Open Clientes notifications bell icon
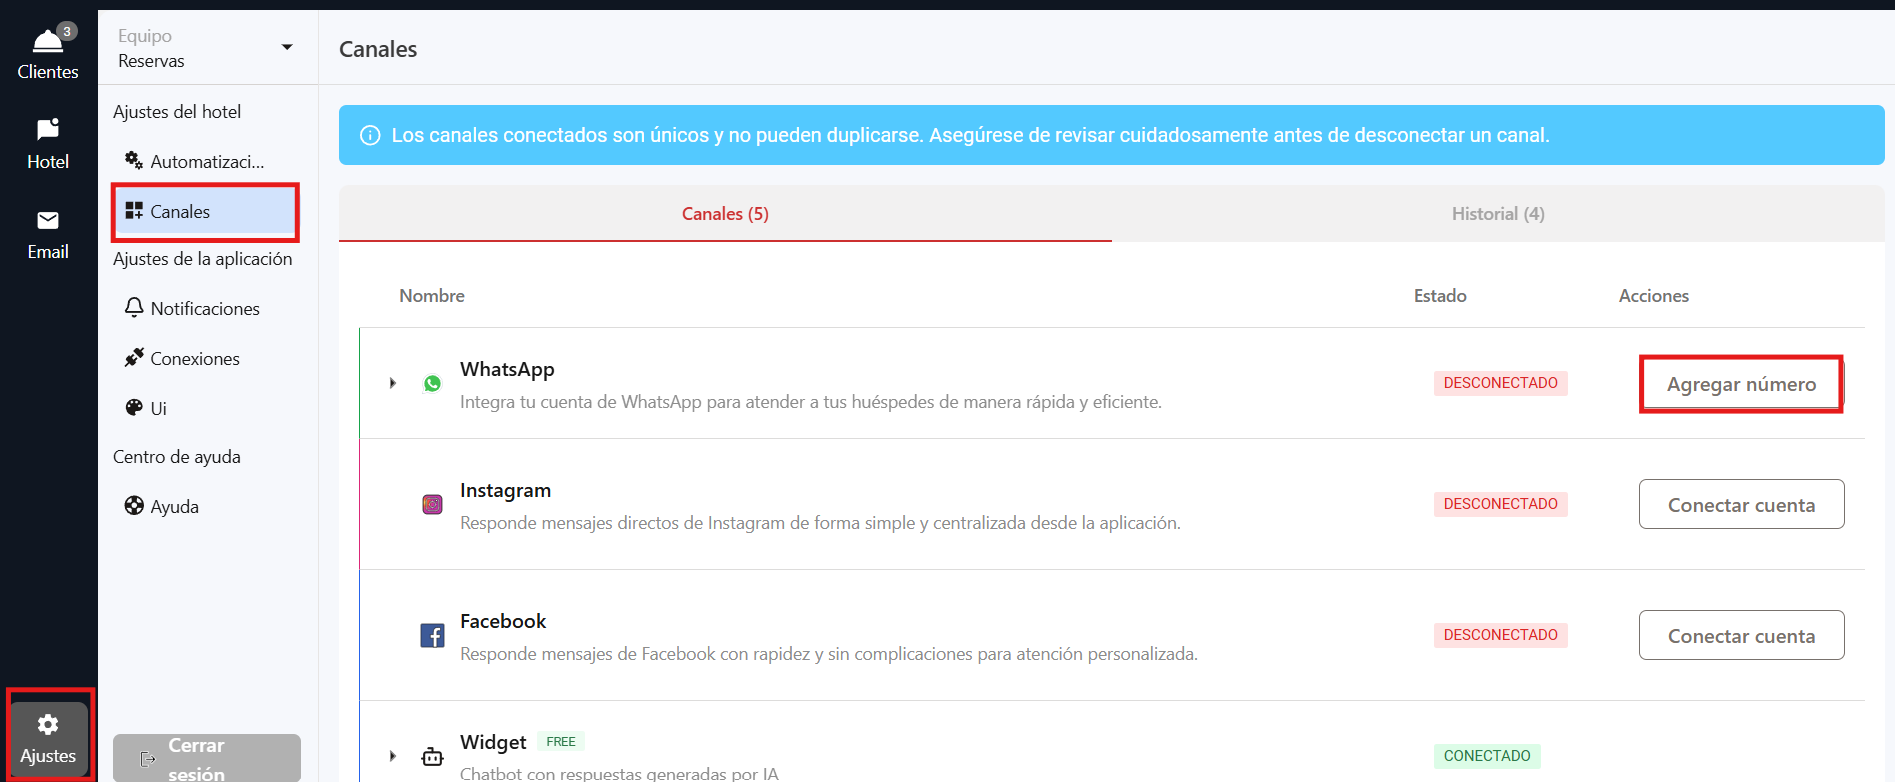Image resolution: width=1895 pixels, height=782 pixels. (48, 42)
